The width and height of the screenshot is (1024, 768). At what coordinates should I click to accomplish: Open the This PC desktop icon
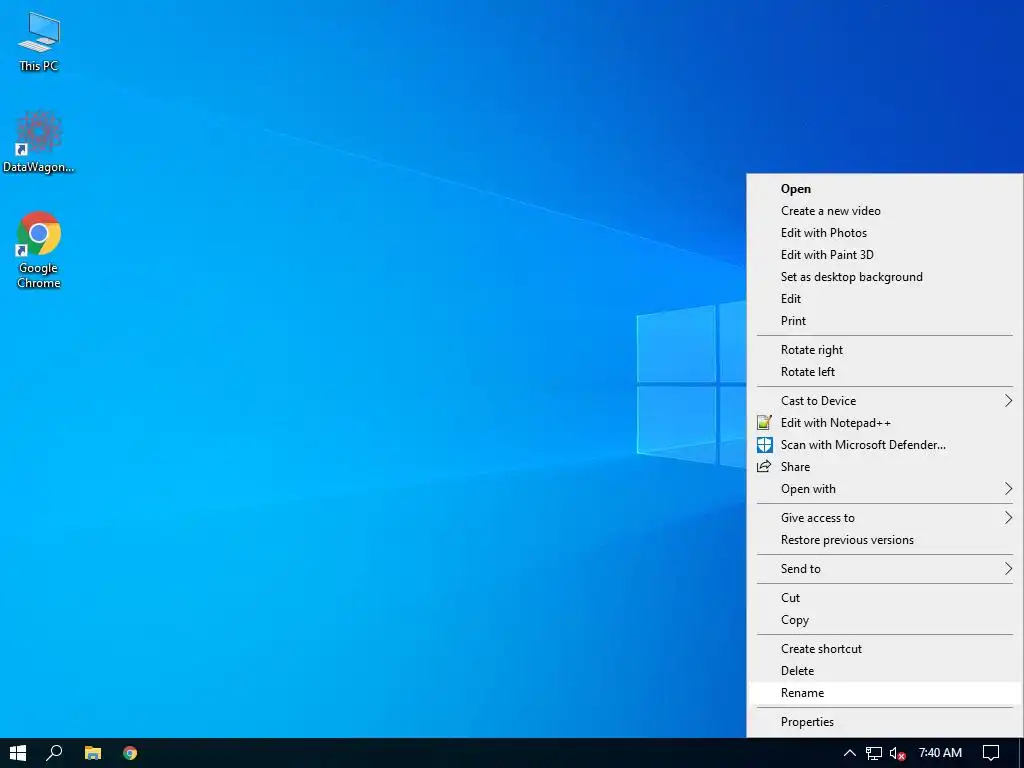coord(39,42)
